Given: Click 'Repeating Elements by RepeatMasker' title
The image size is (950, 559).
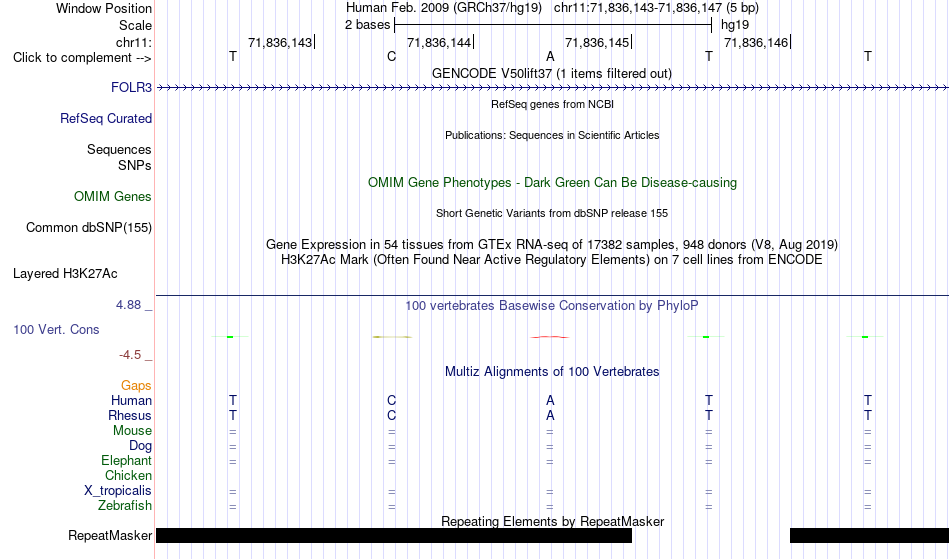Looking at the screenshot, I should (x=553, y=521).
